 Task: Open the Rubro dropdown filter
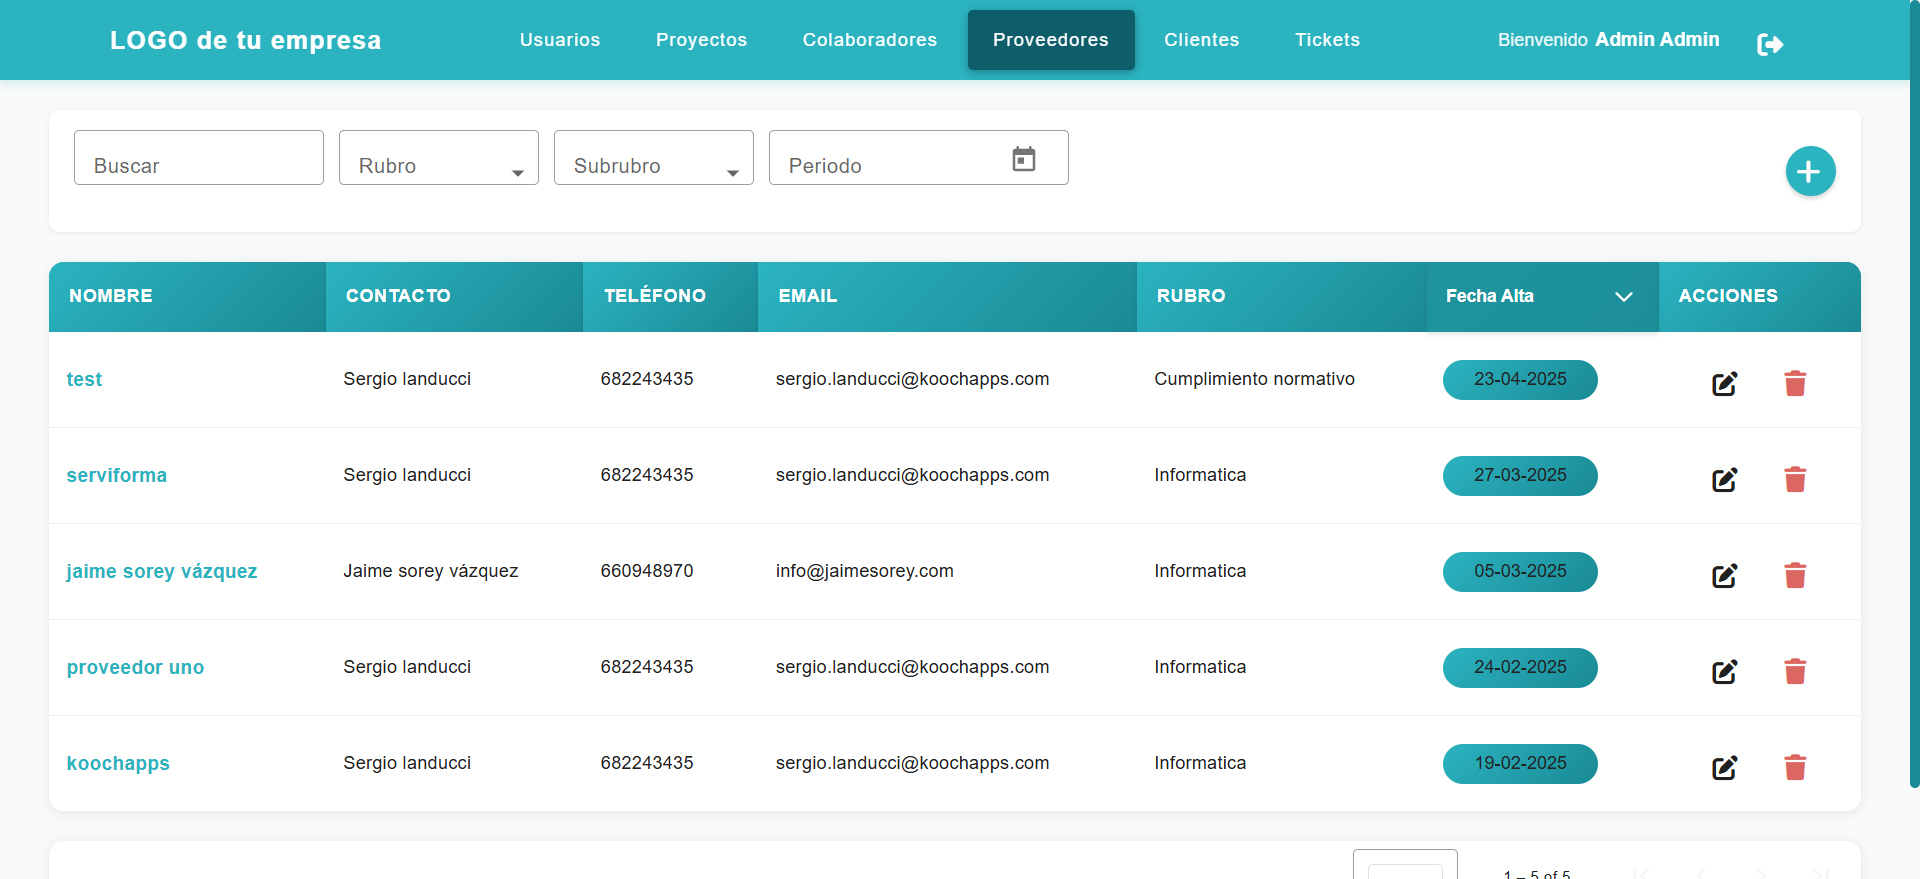[438, 159]
